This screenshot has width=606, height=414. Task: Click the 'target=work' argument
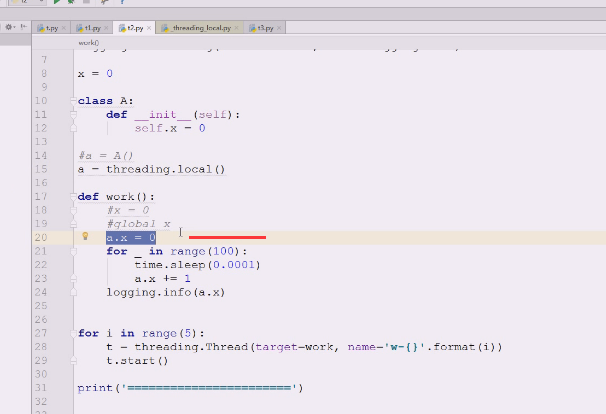294,347
